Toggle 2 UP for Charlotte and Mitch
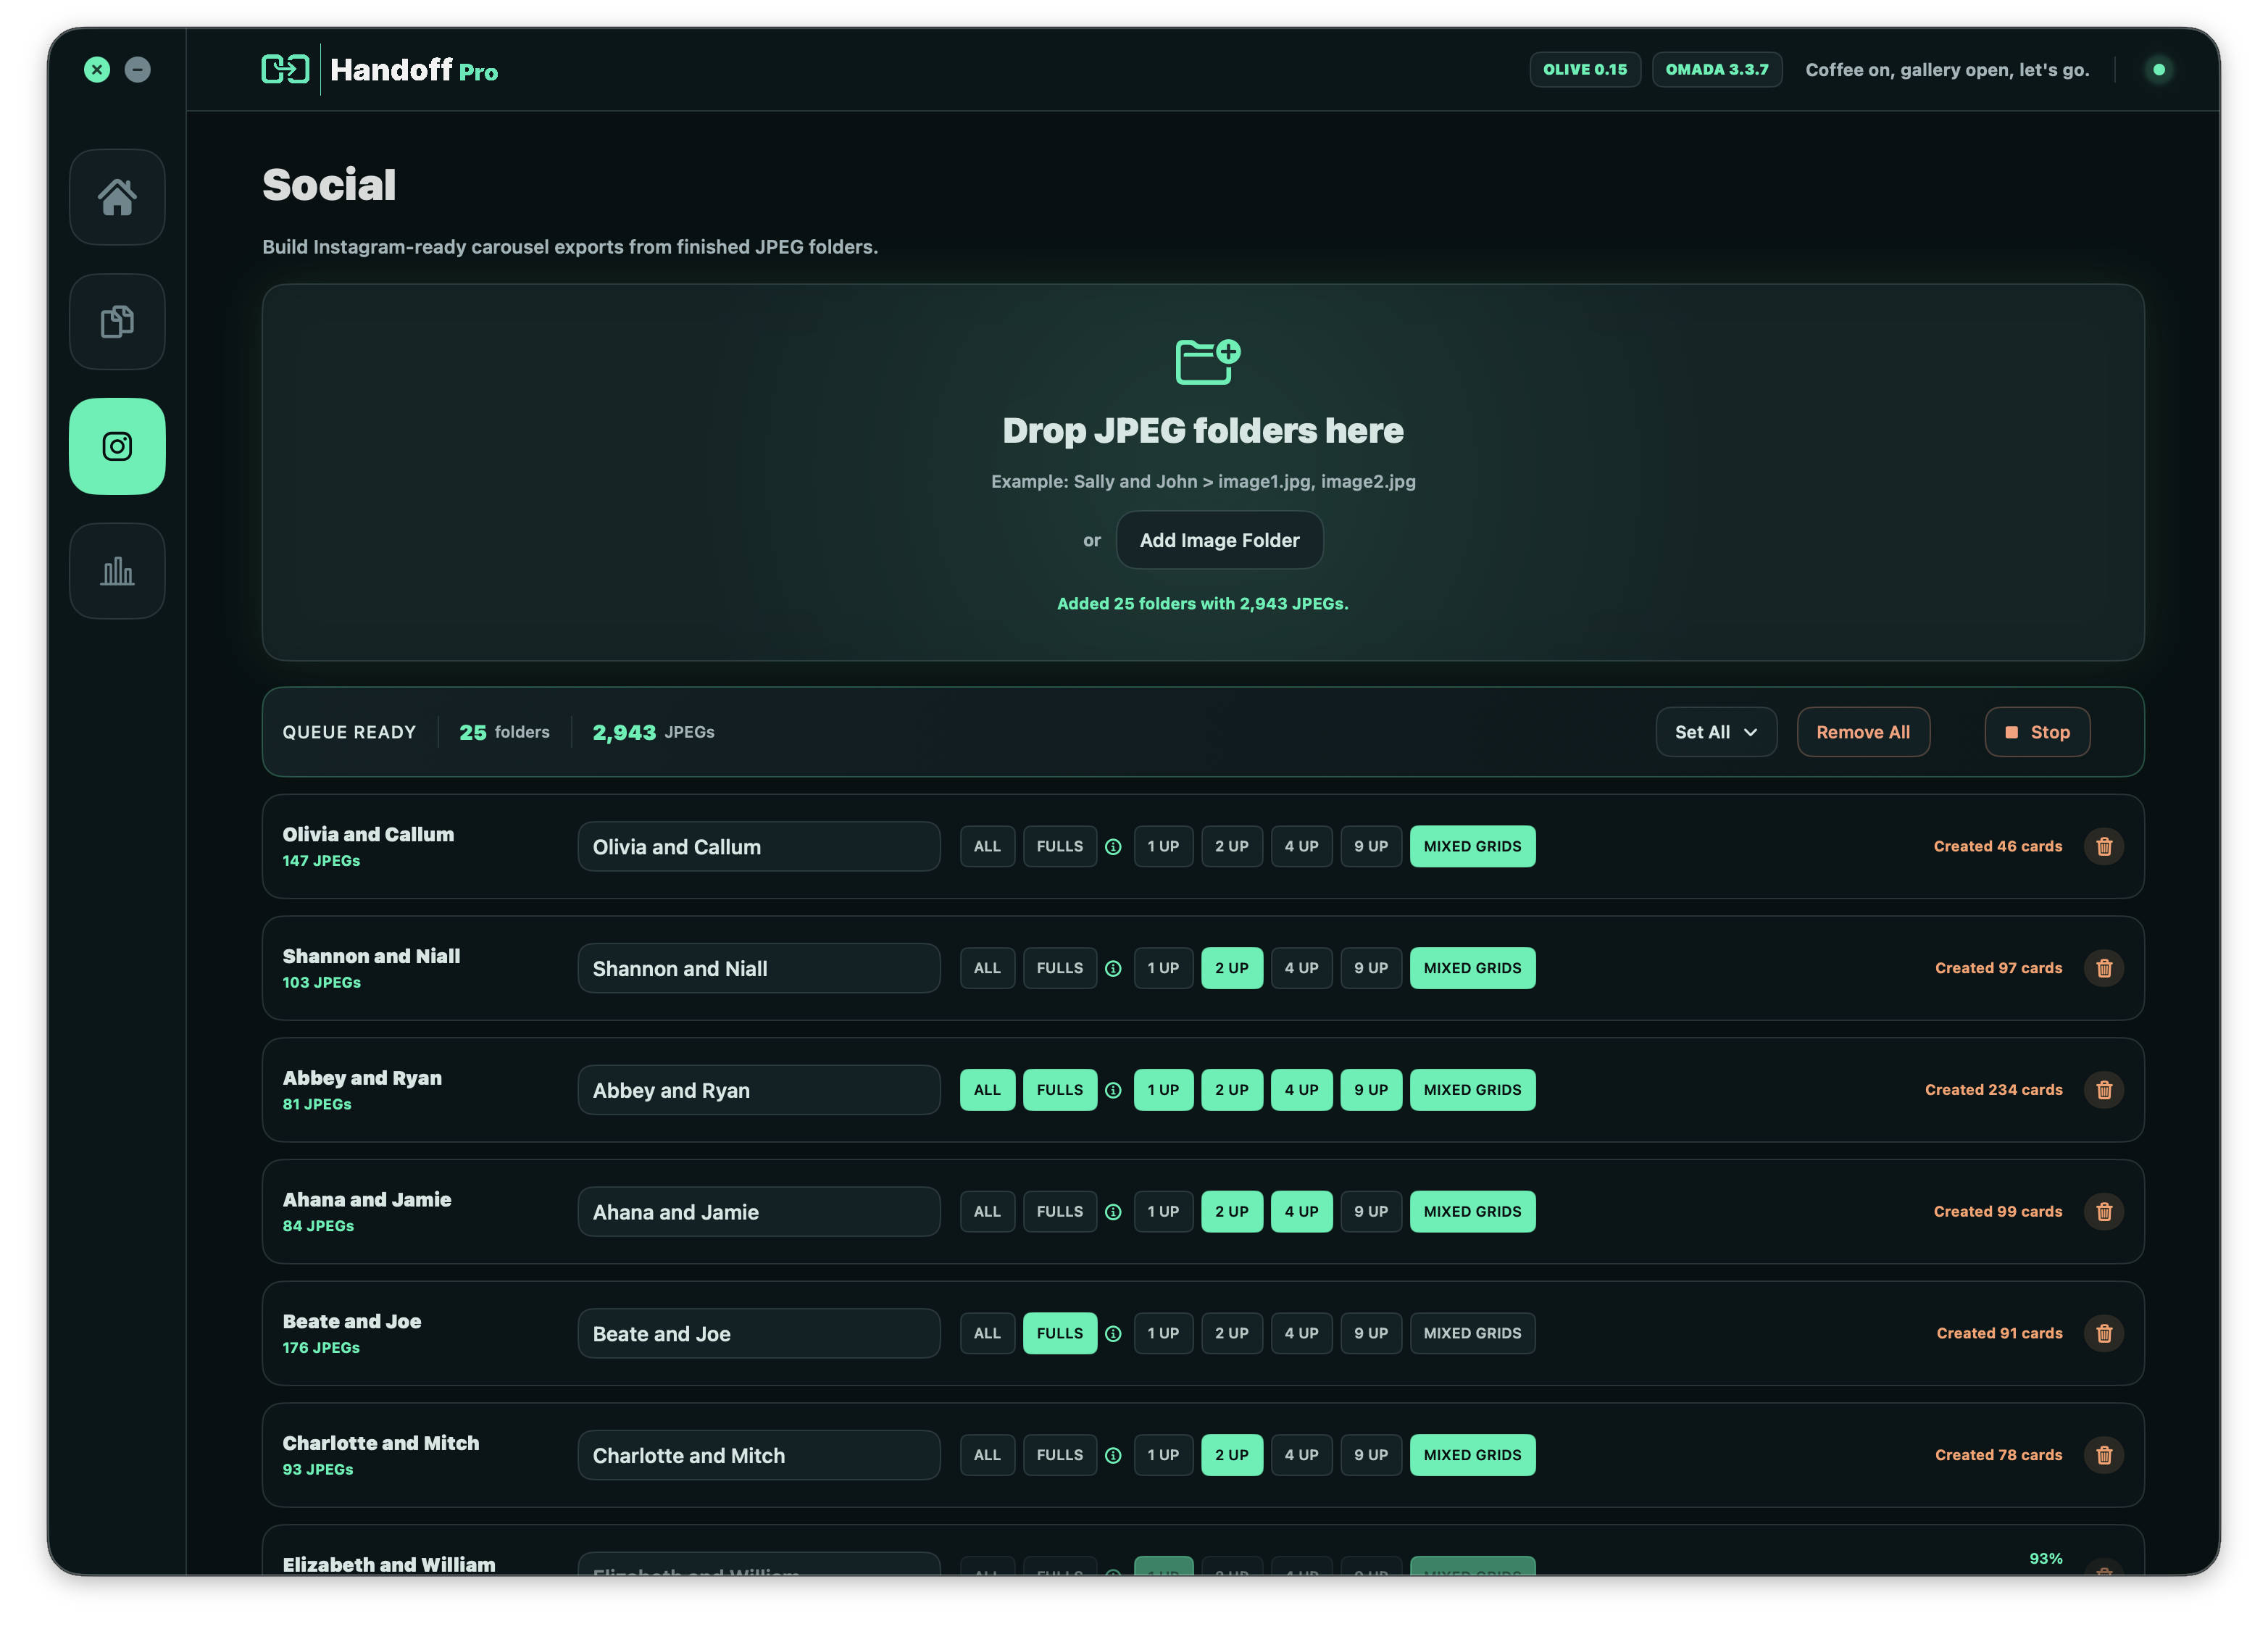Image resolution: width=2268 pixels, height=1629 pixels. pyautogui.click(x=1231, y=1455)
